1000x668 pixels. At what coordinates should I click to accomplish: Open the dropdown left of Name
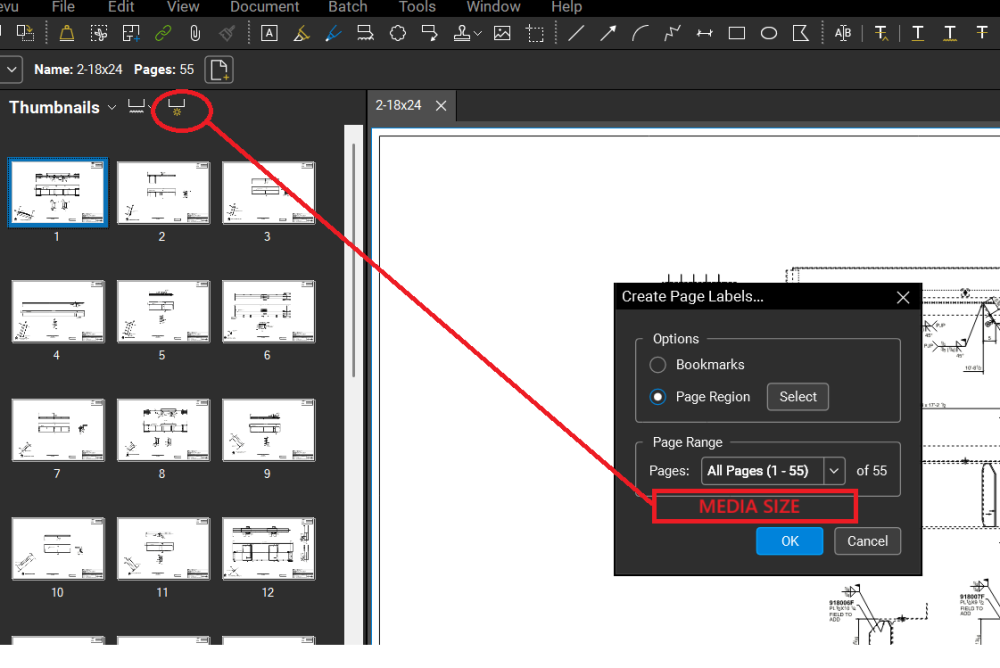11,70
